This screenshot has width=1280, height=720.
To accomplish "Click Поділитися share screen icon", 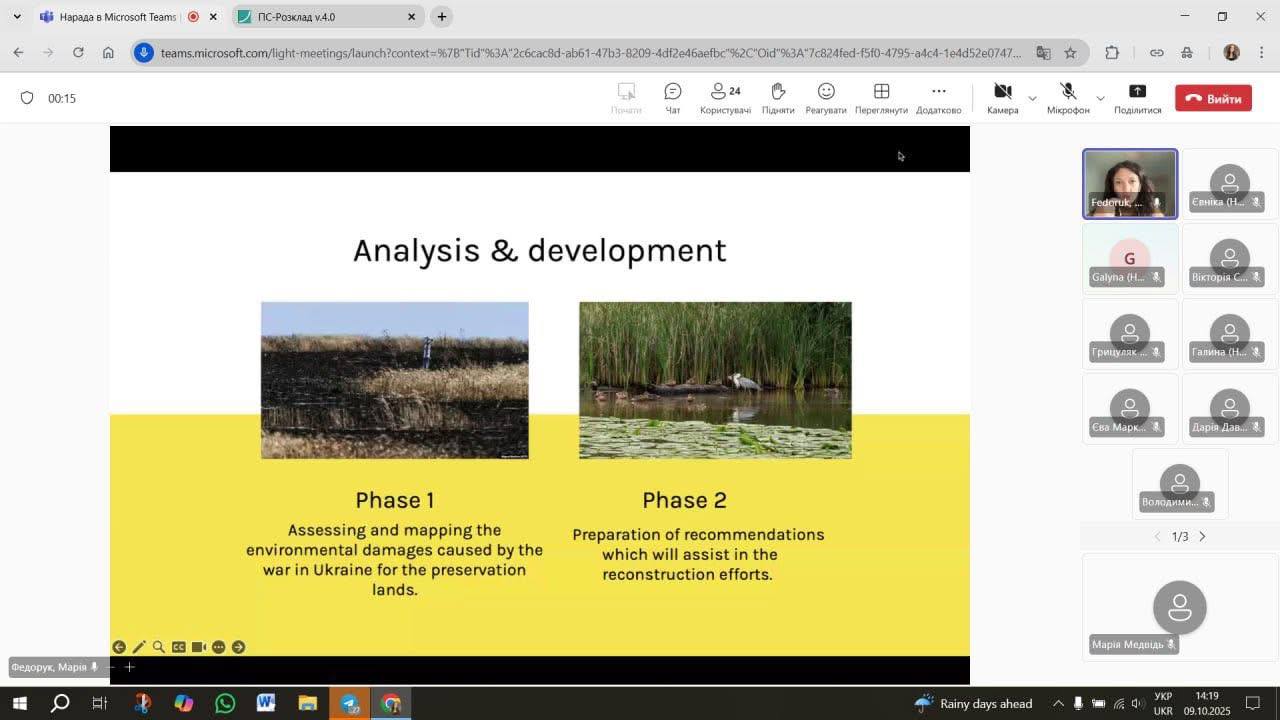I will click(x=1137, y=98).
